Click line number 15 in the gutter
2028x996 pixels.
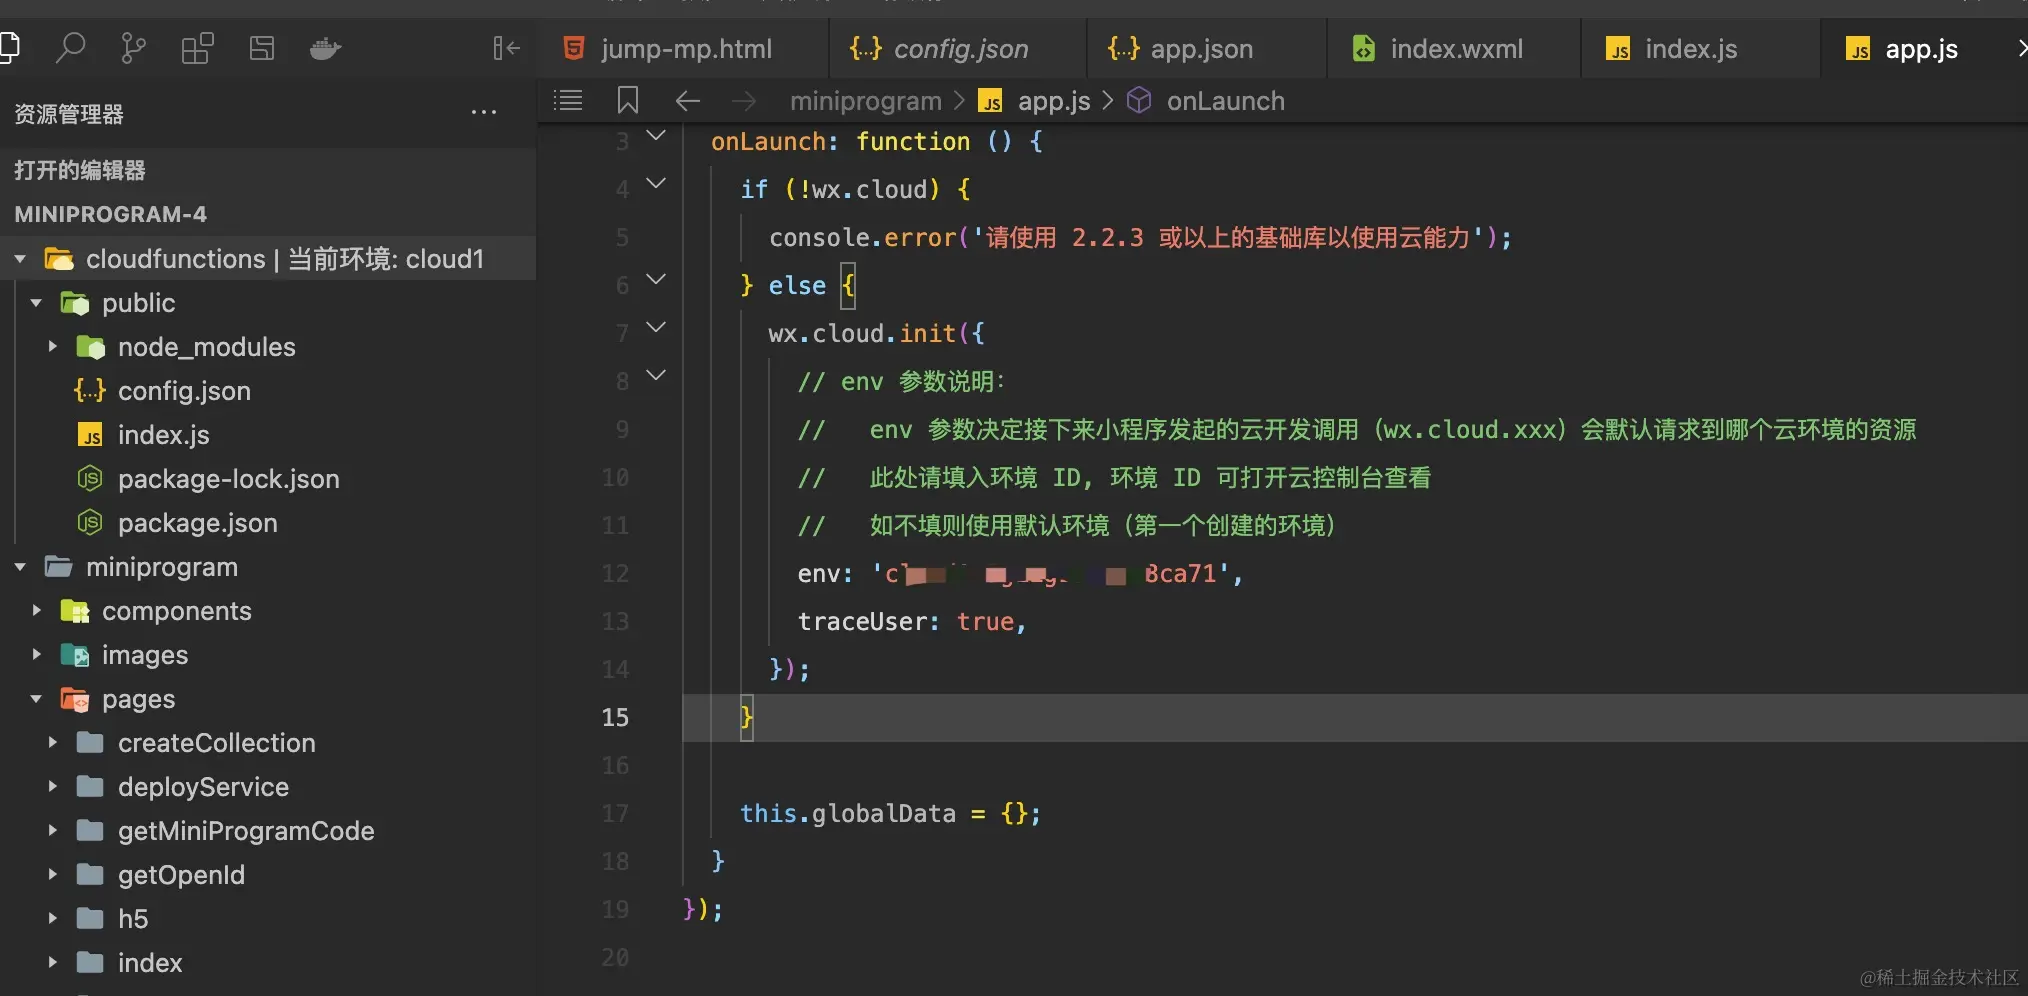click(615, 717)
